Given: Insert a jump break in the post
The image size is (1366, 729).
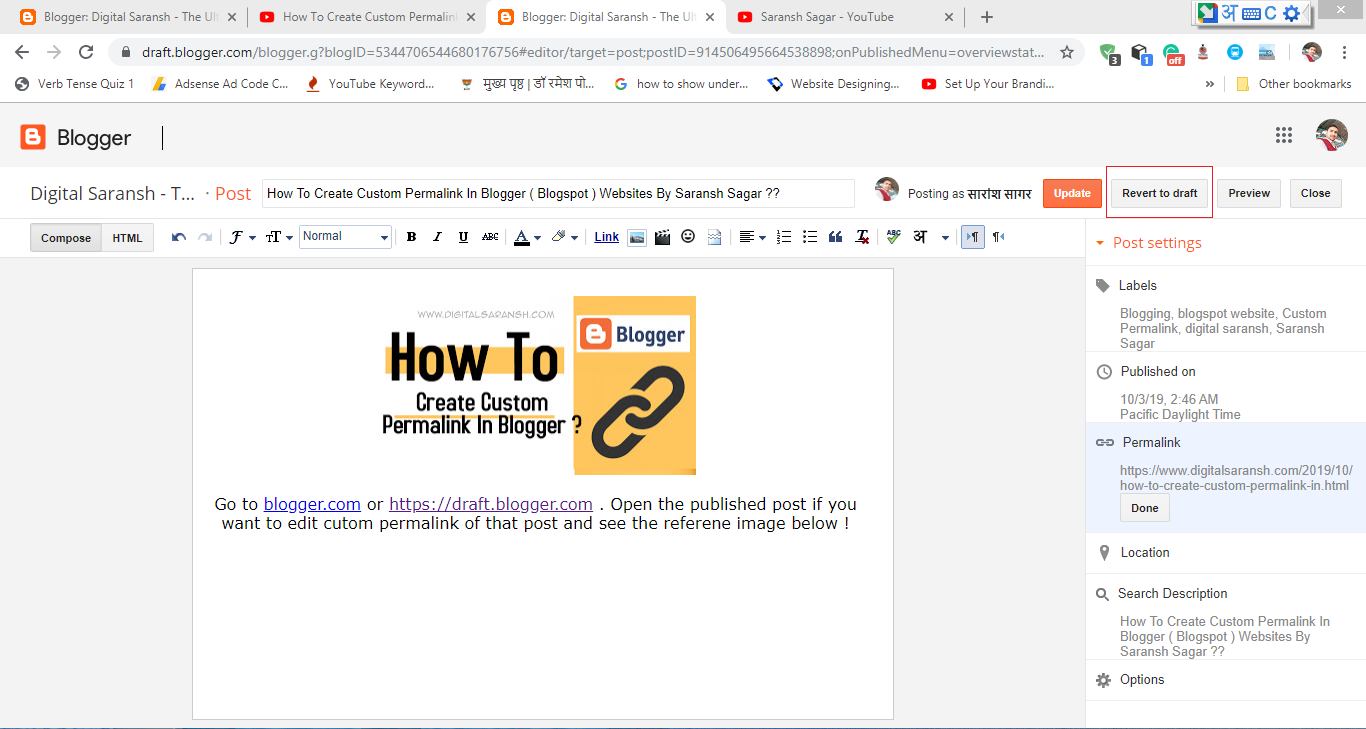Looking at the screenshot, I should 714,237.
